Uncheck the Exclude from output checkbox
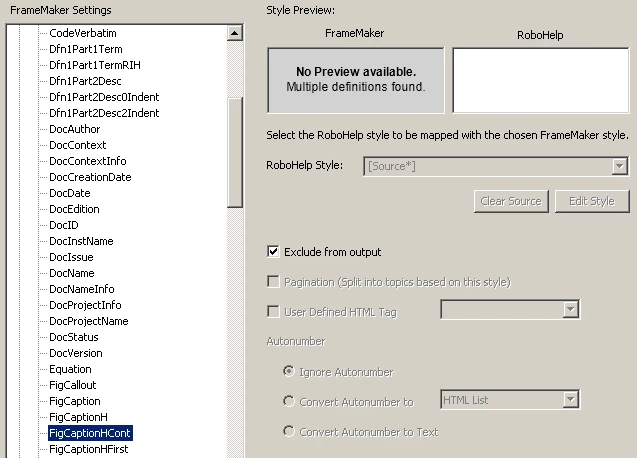Screen dimensions: 637x458 pyautogui.click(x=273, y=252)
